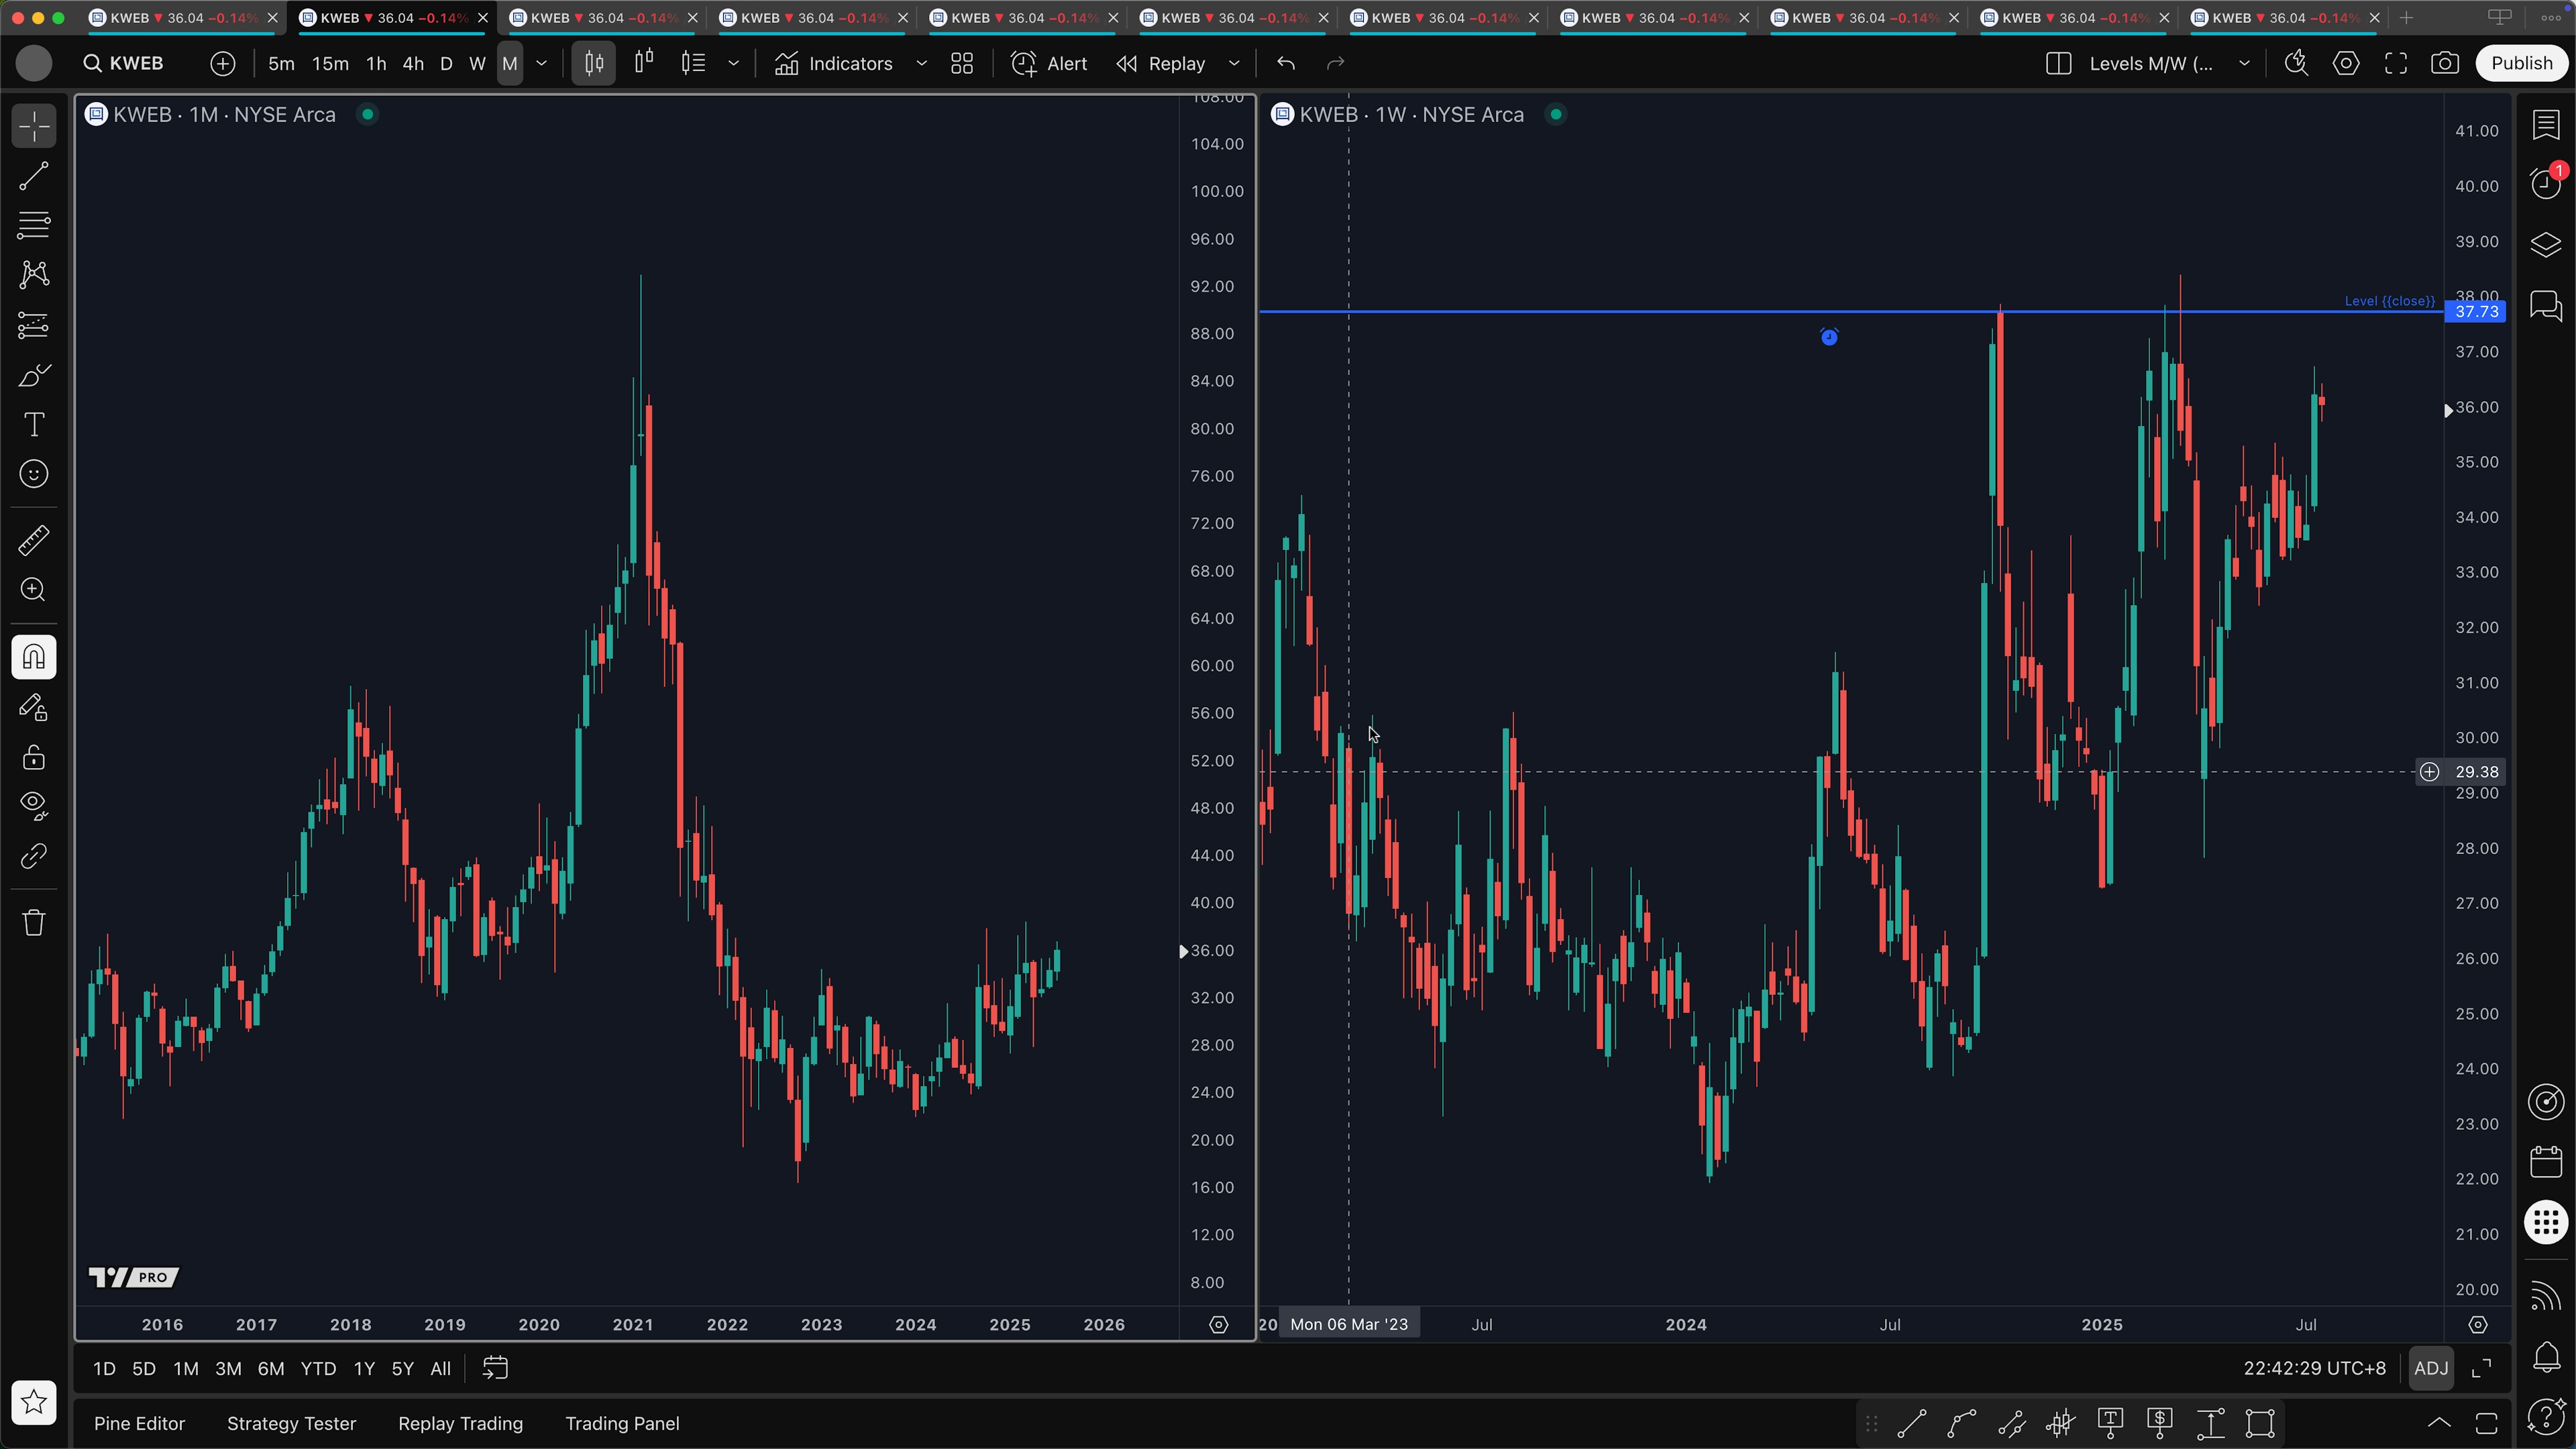This screenshot has height=1449, width=2576.
Task: Select the YTD date range
Action: [318, 1369]
